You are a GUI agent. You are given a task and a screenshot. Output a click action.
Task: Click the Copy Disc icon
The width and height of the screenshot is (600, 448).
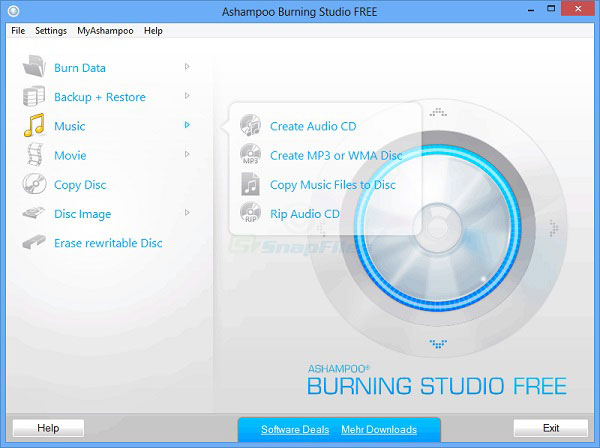[35, 184]
